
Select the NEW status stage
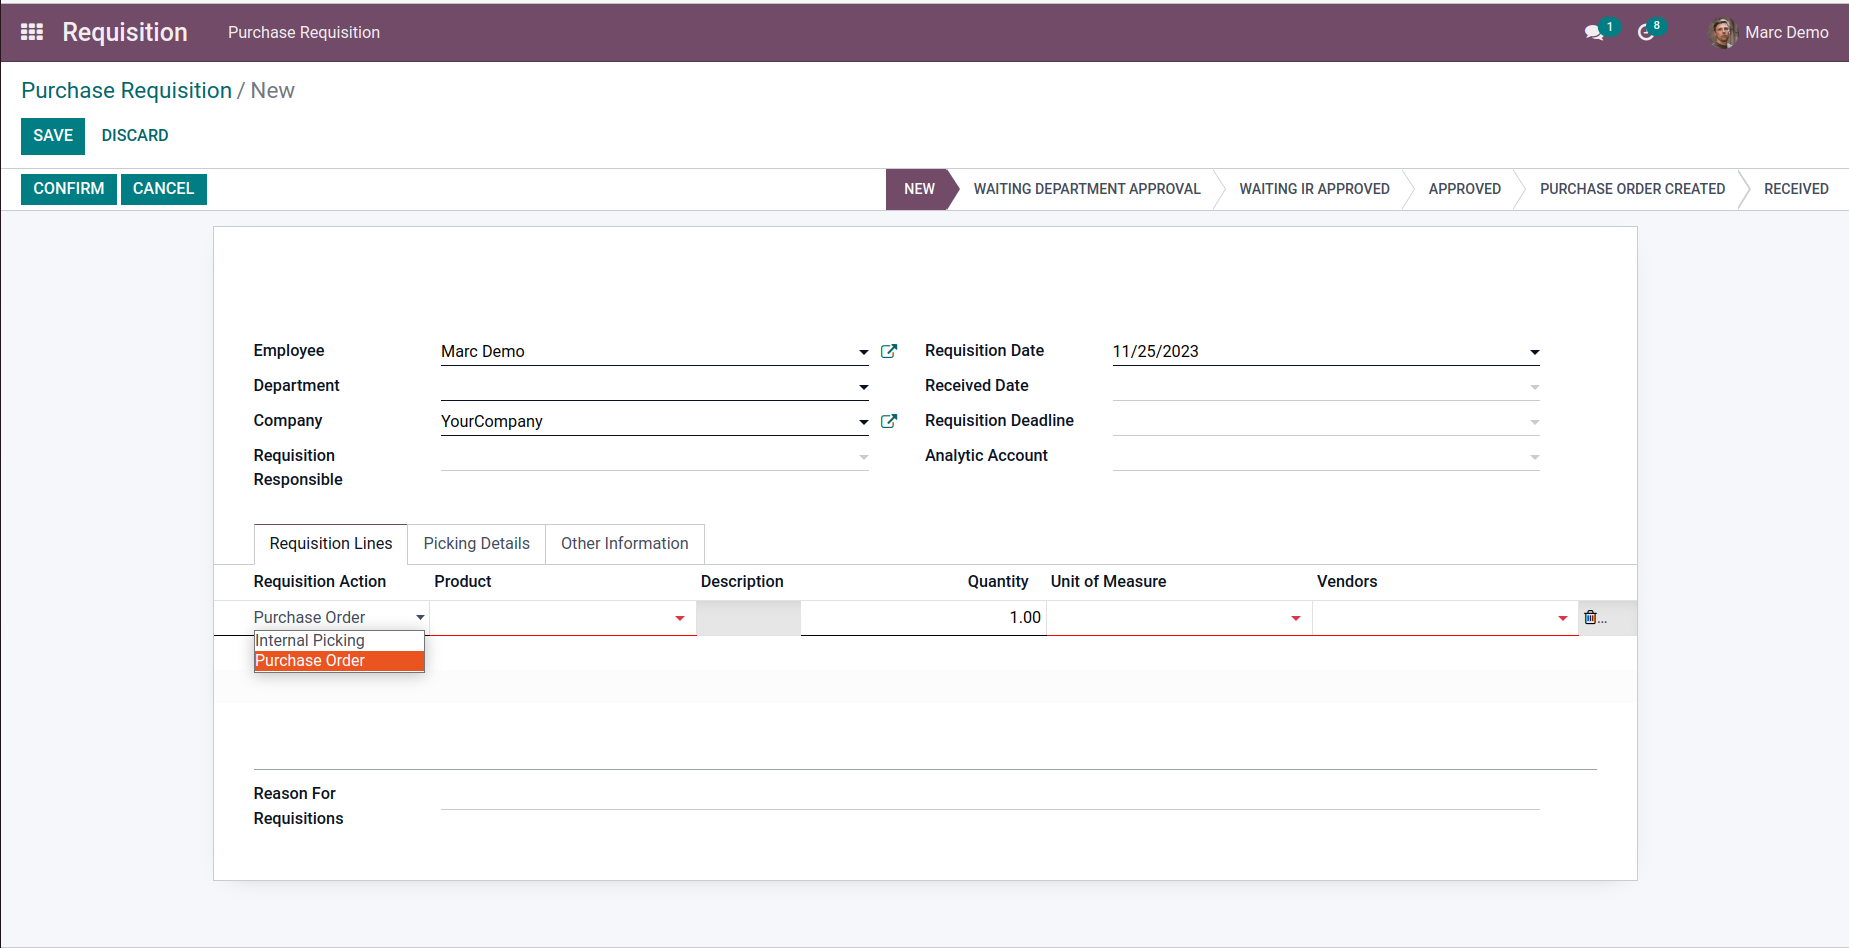[919, 189]
